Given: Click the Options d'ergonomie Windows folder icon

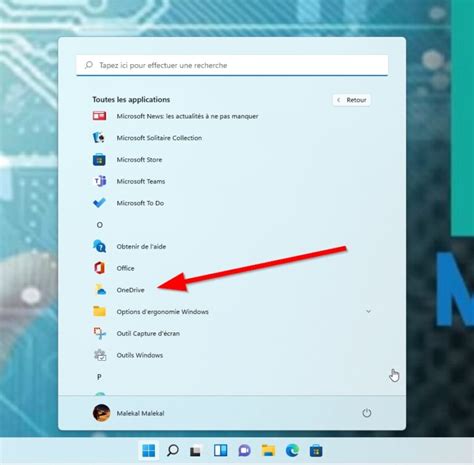Looking at the screenshot, I should 99,311.
